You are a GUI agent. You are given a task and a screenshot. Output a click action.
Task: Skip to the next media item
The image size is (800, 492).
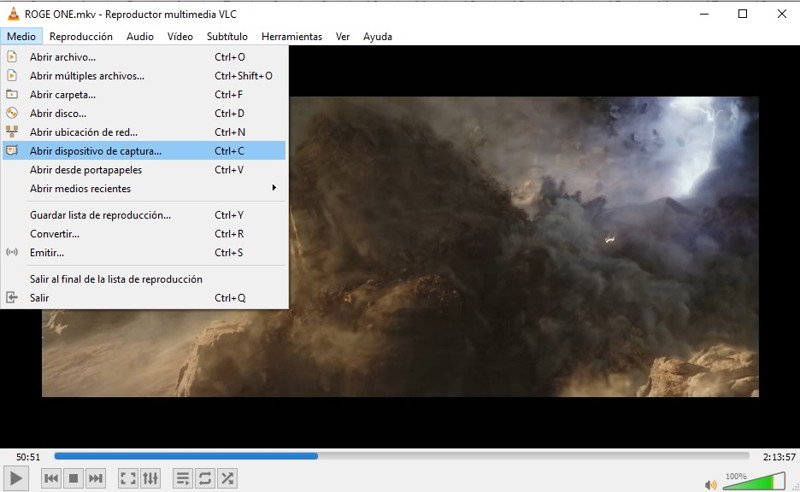[x=95, y=479]
